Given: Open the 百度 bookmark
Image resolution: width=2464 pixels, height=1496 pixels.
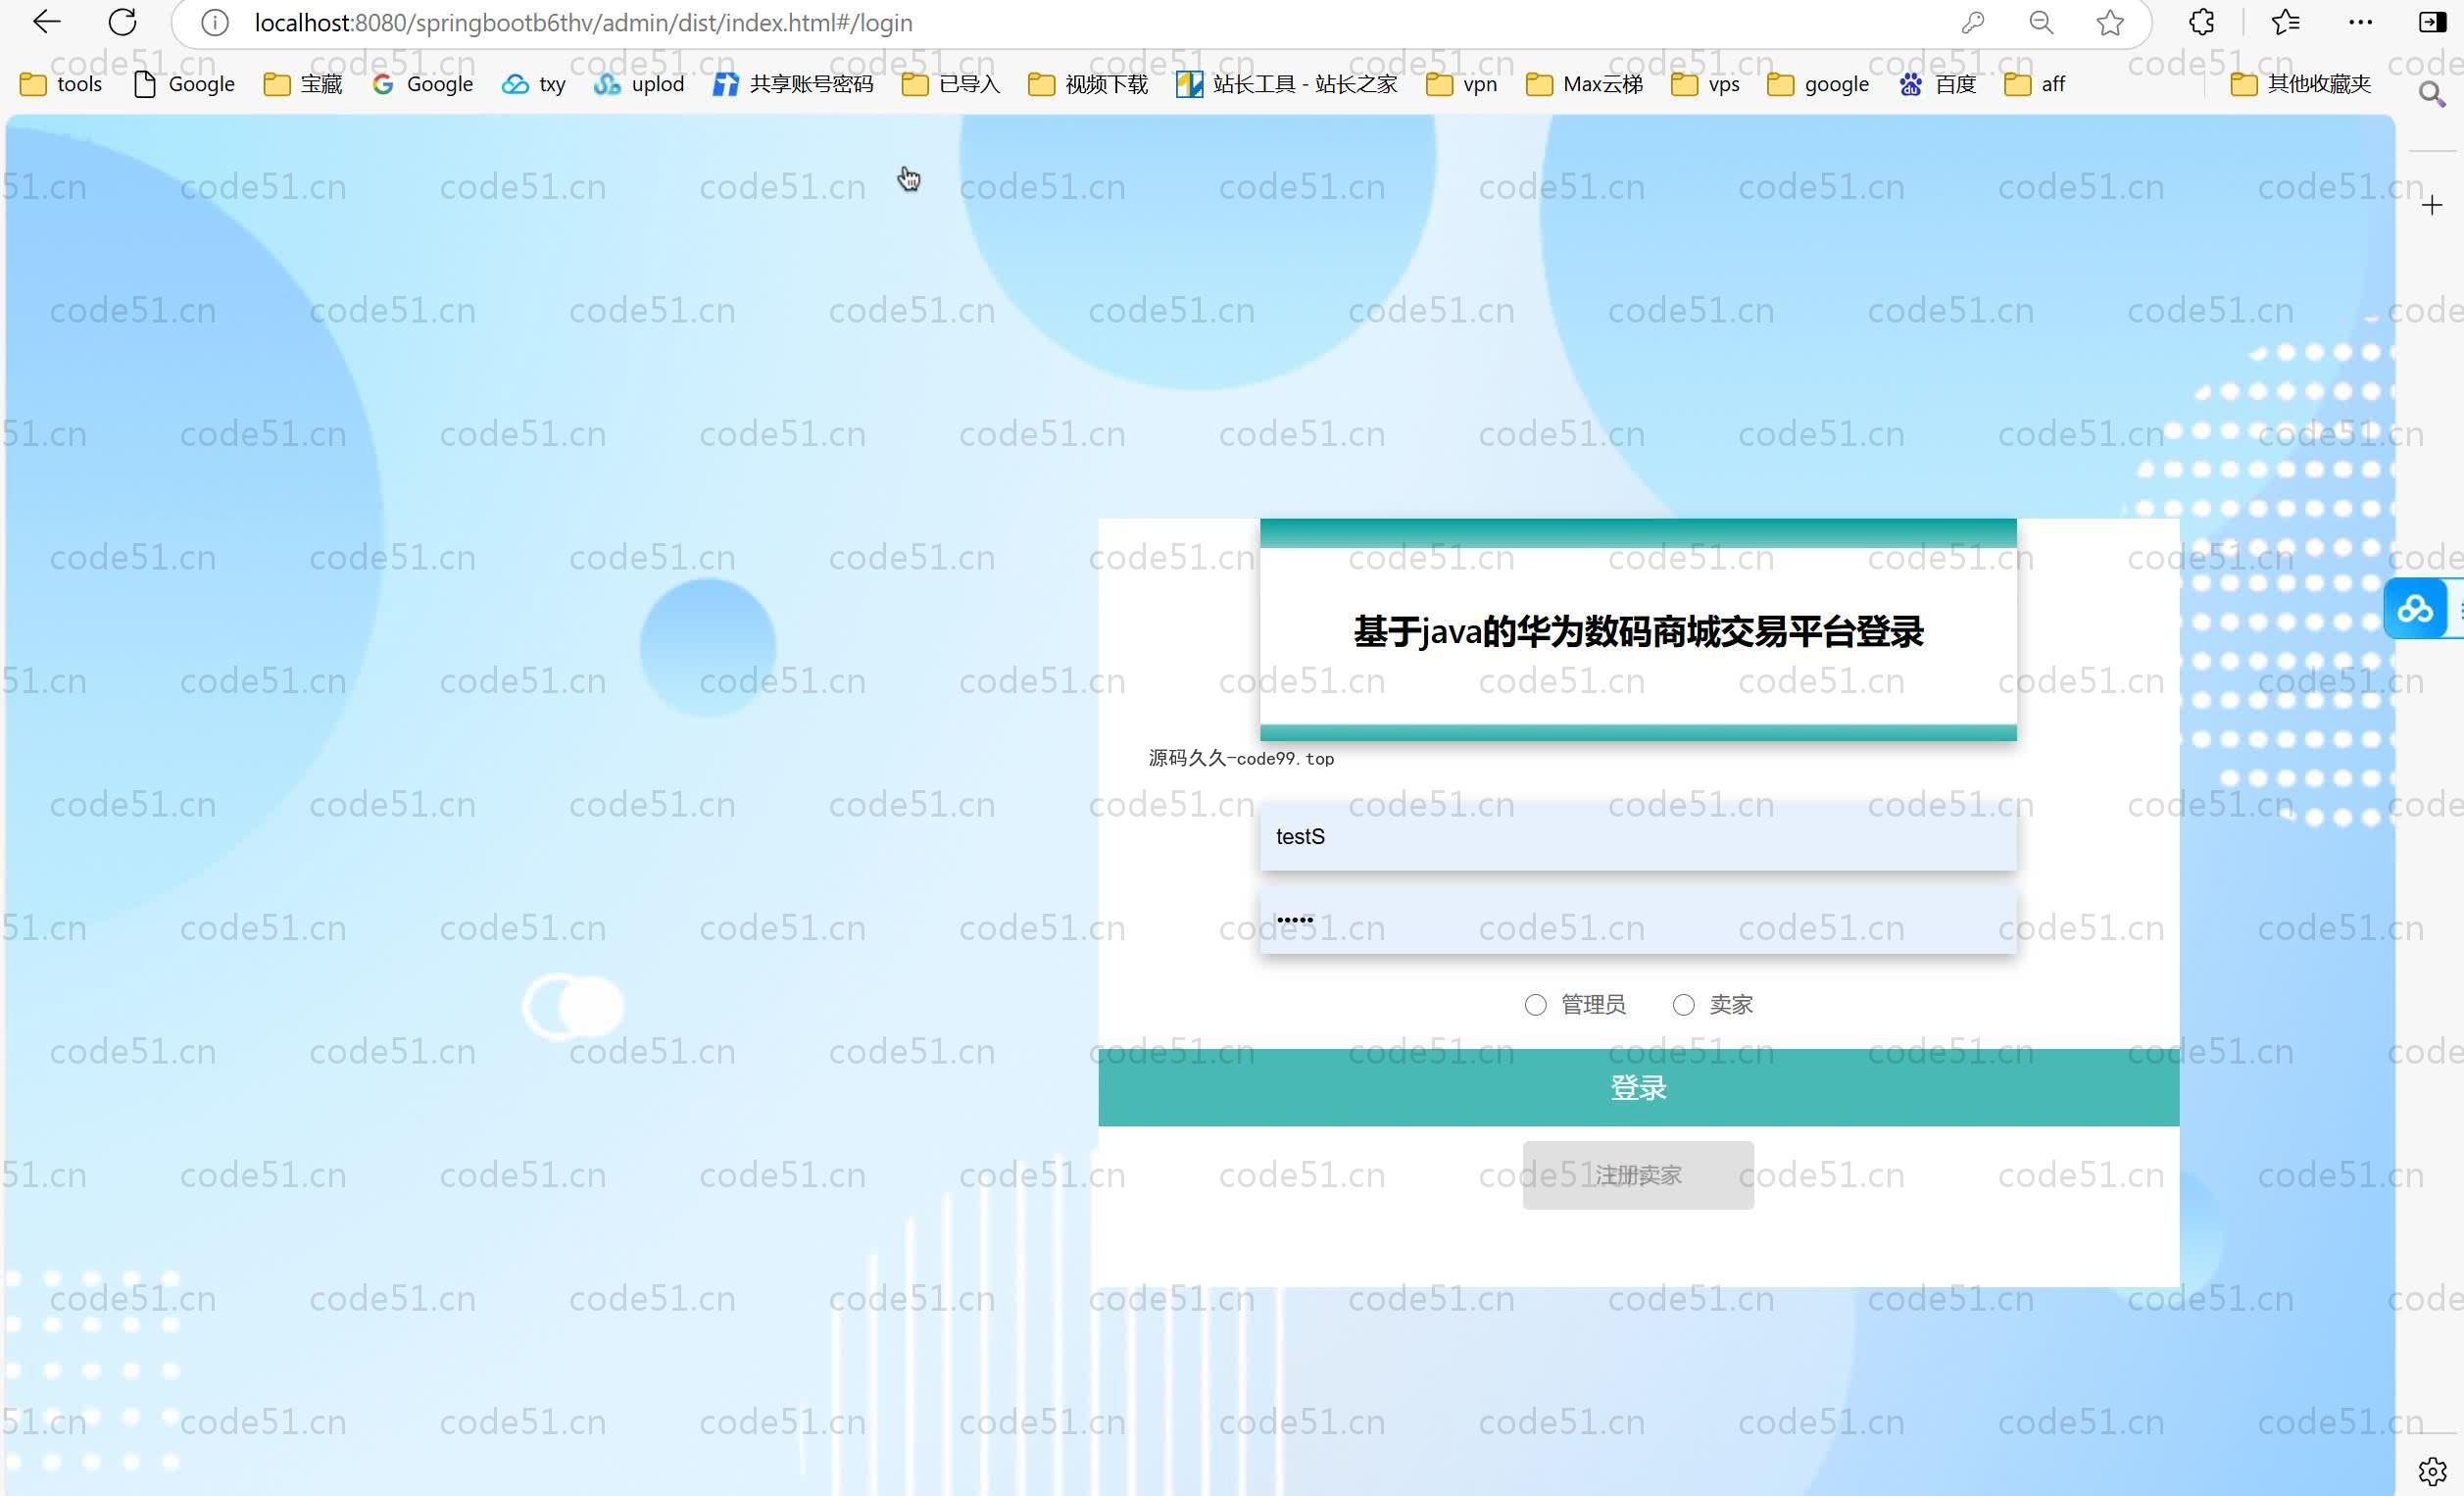Looking at the screenshot, I should (x=1937, y=84).
